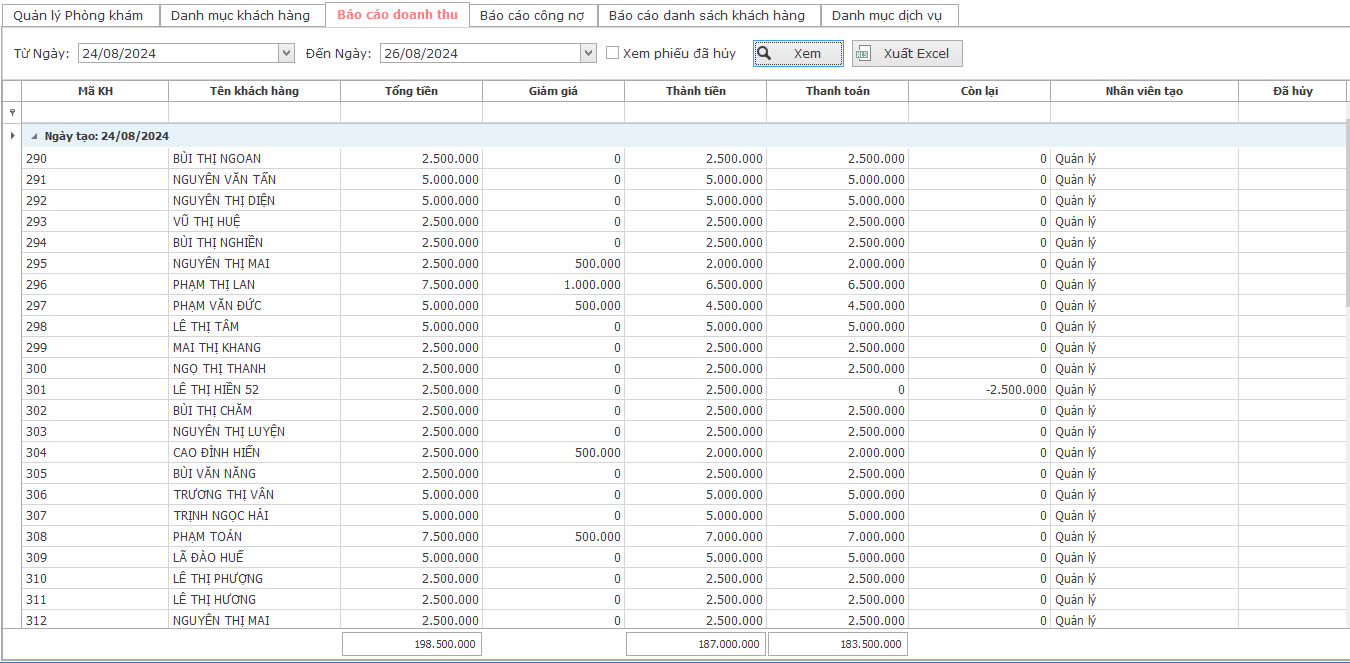Click the Nhân viên tạo column header

(1144, 91)
